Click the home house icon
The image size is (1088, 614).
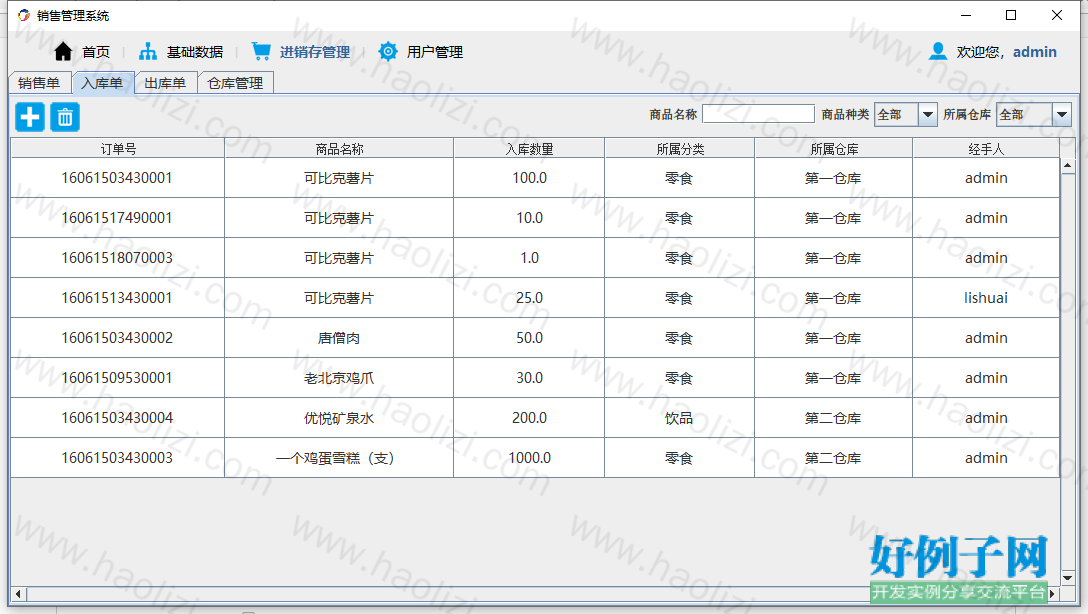63,51
